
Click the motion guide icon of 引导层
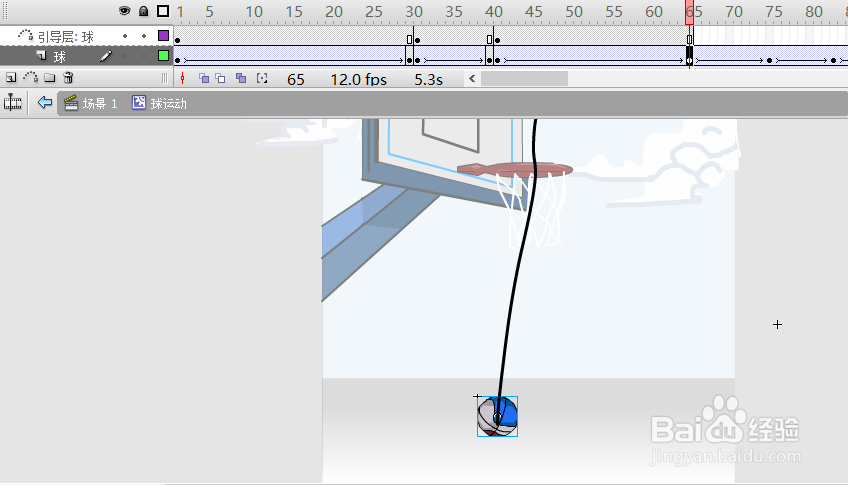(25, 36)
